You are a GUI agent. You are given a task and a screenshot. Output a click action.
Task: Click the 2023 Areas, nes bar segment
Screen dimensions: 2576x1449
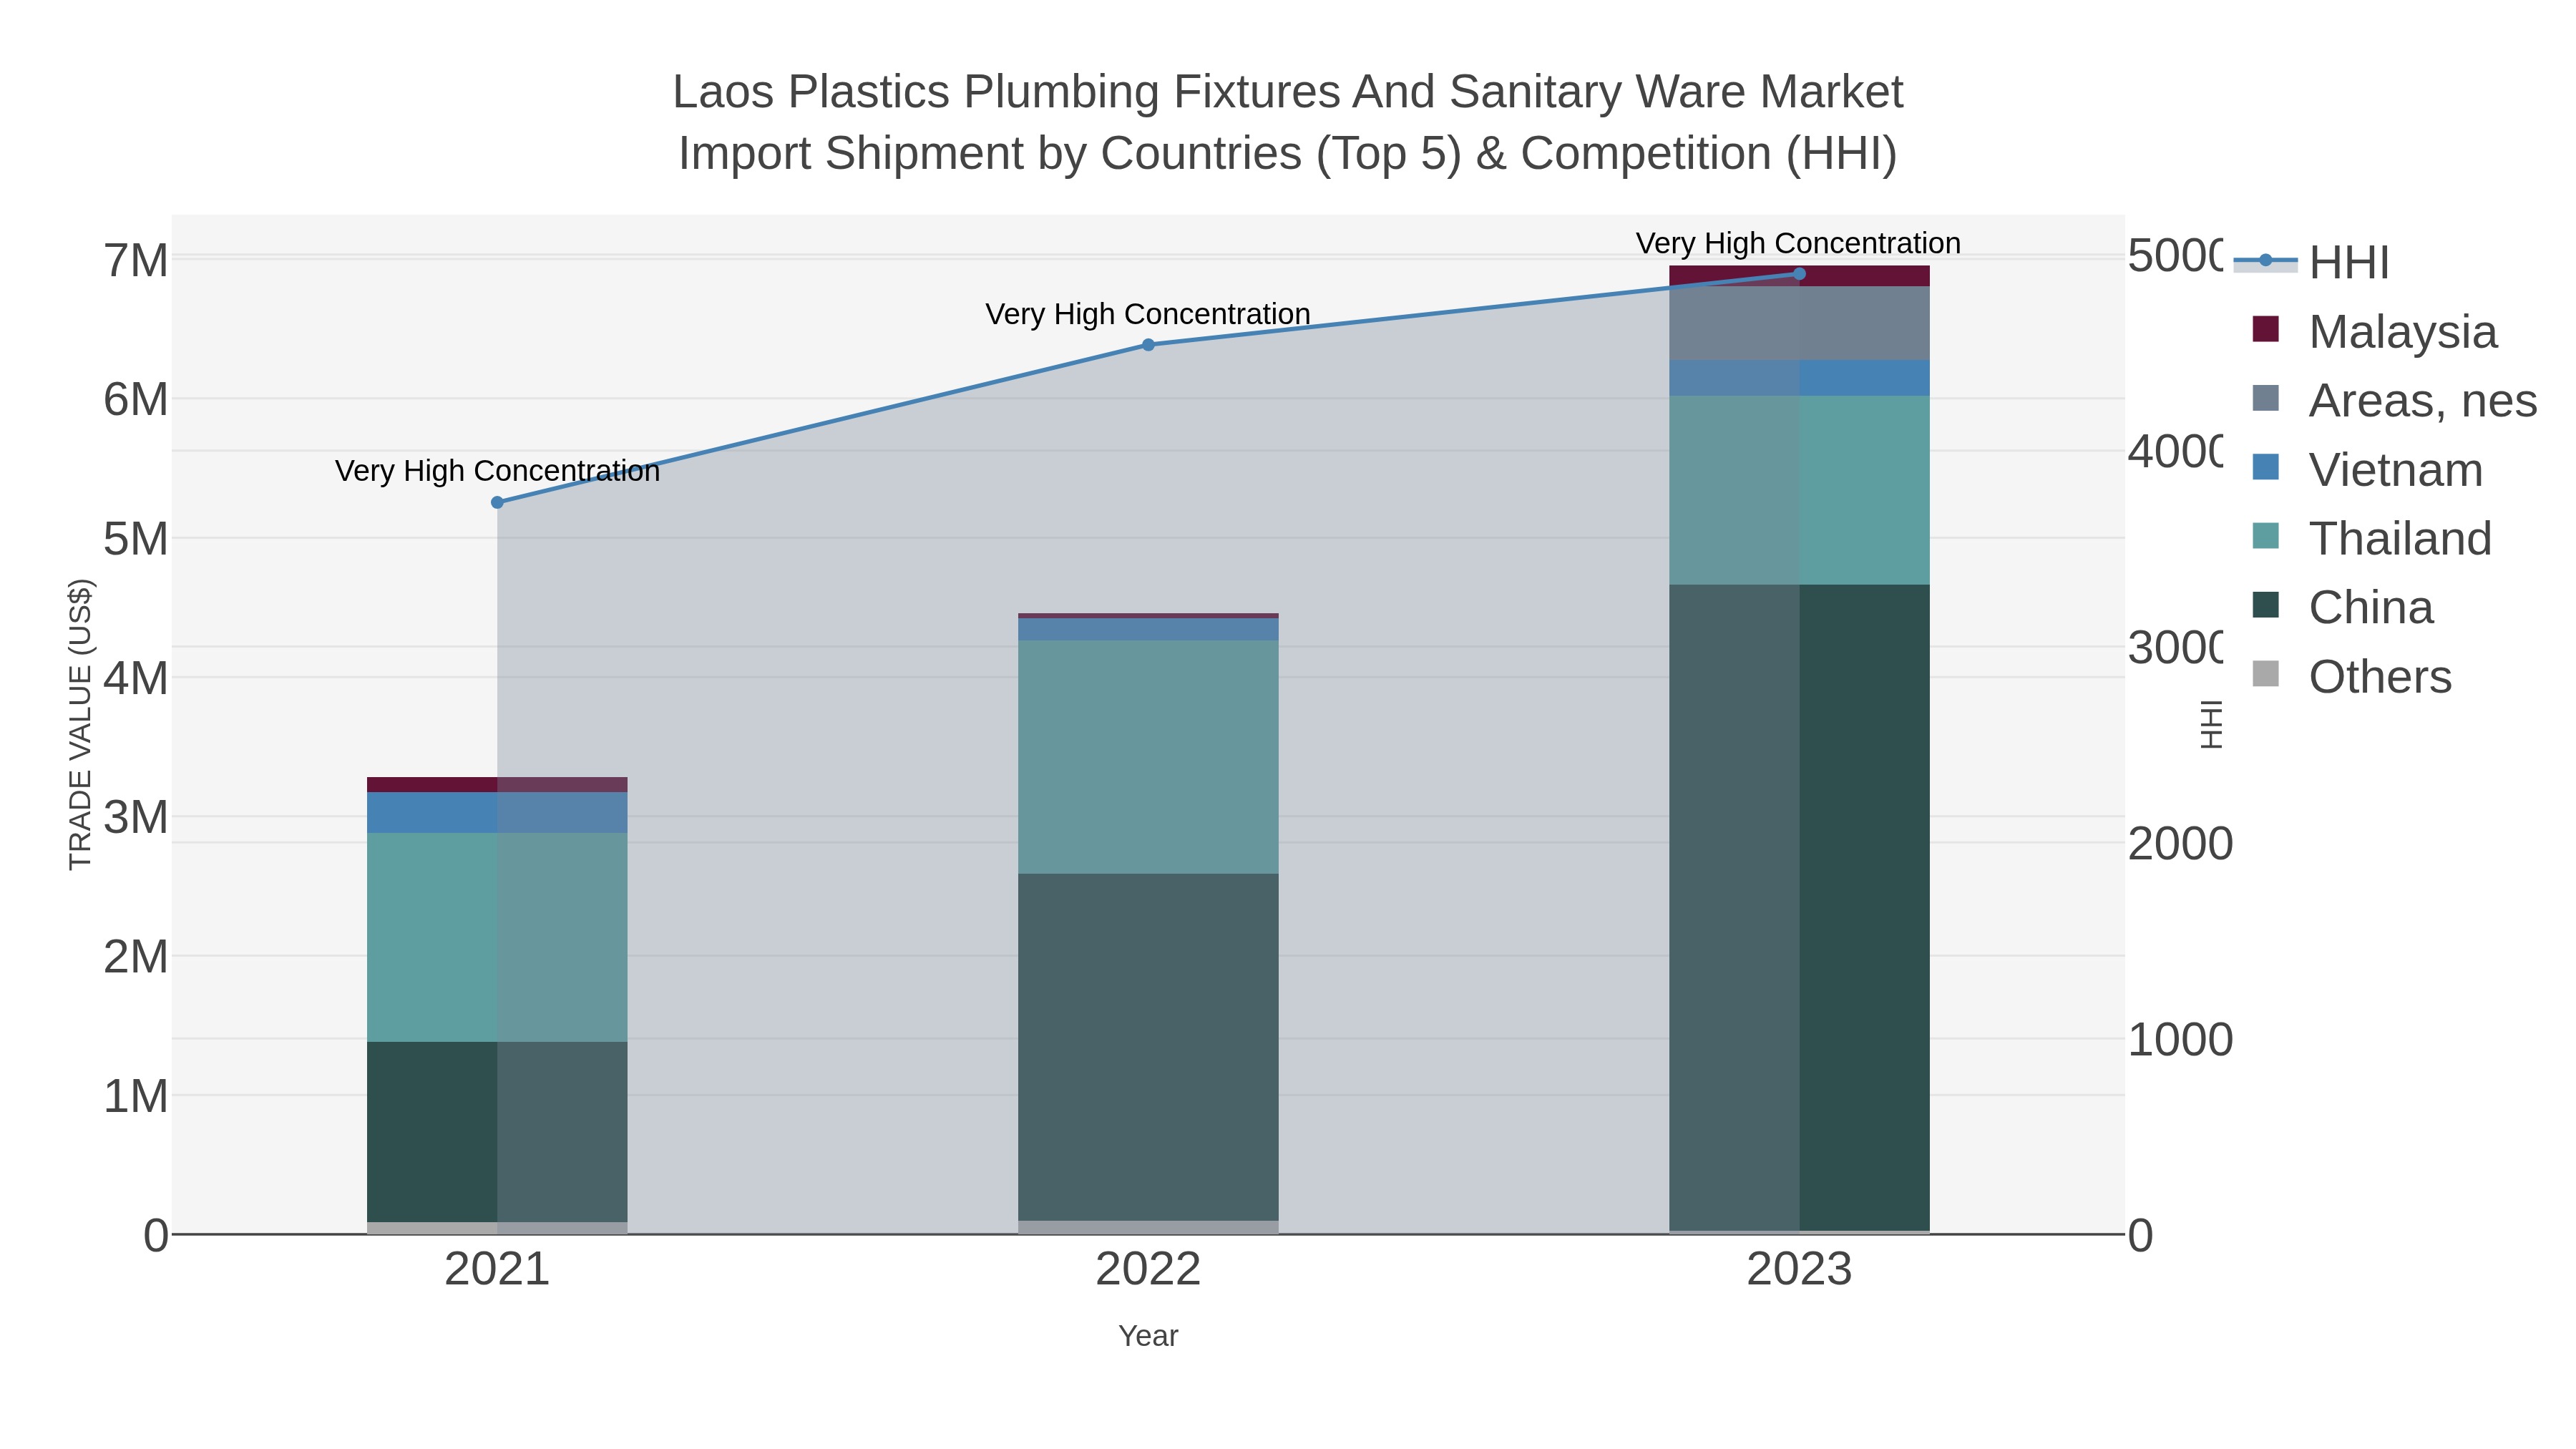point(1799,323)
